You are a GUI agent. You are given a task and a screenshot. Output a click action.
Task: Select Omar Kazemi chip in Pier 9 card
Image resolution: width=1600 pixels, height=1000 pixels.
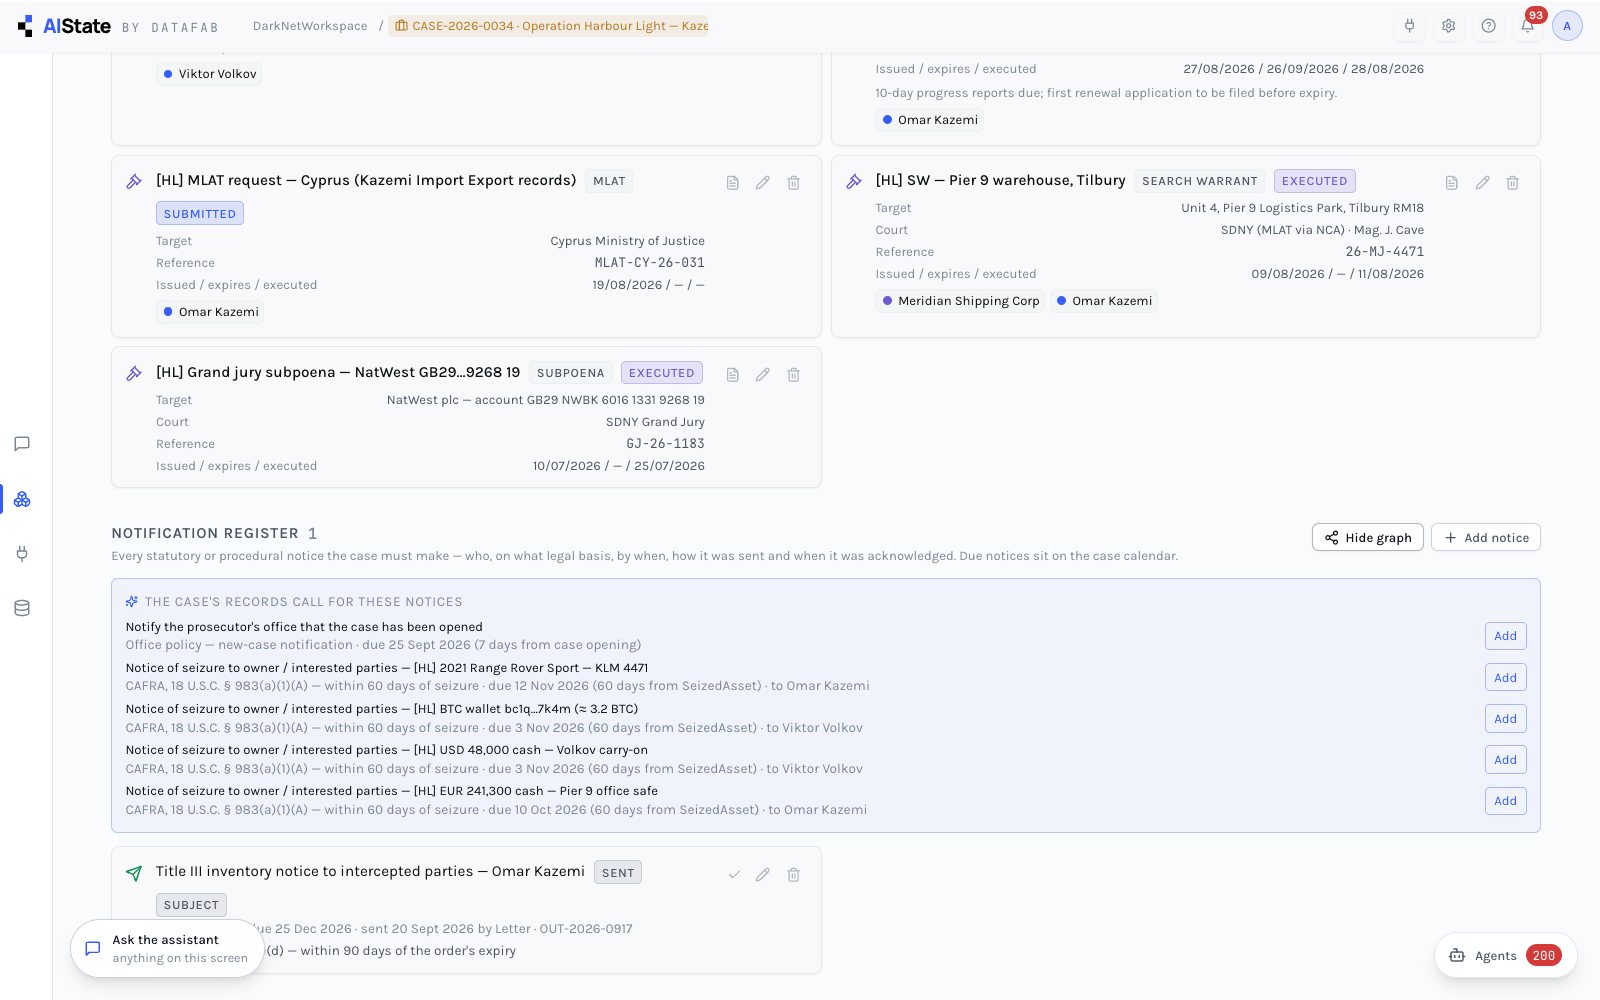pyautogui.click(x=1104, y=301)
